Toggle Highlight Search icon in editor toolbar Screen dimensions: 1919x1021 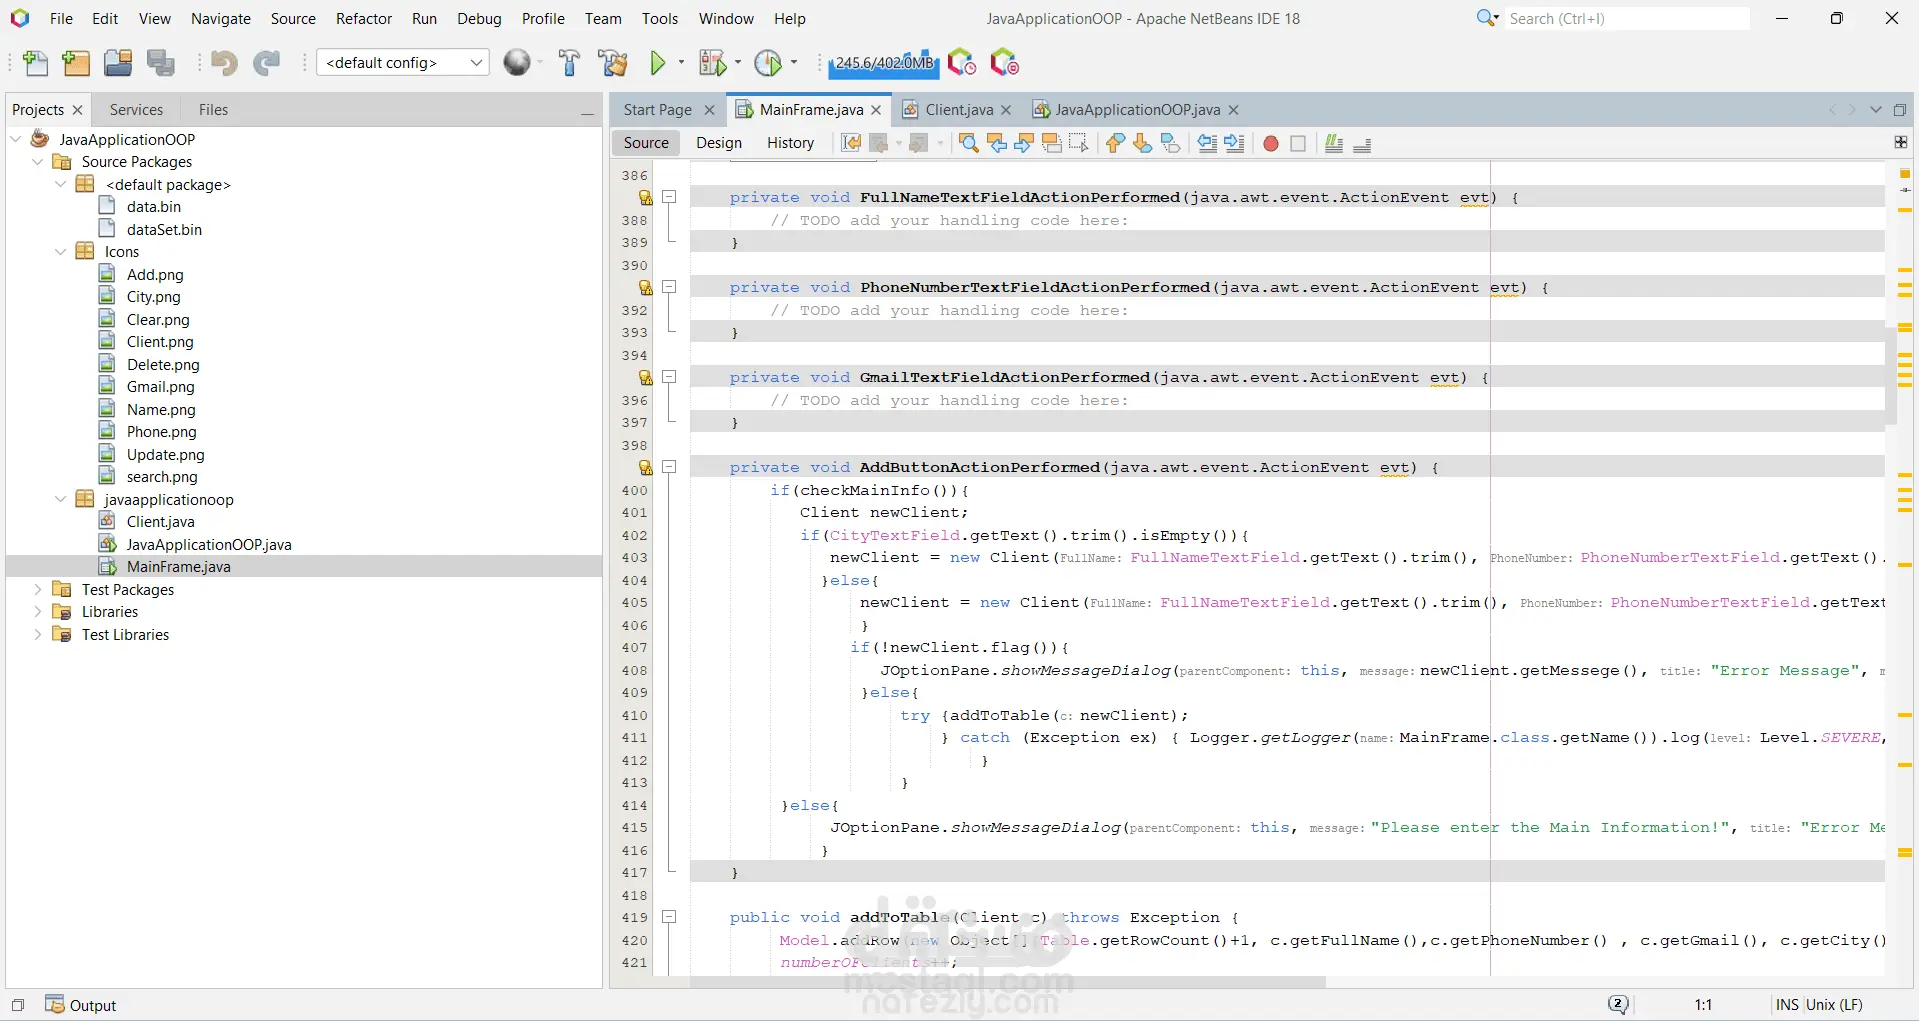pos(1051,143)
